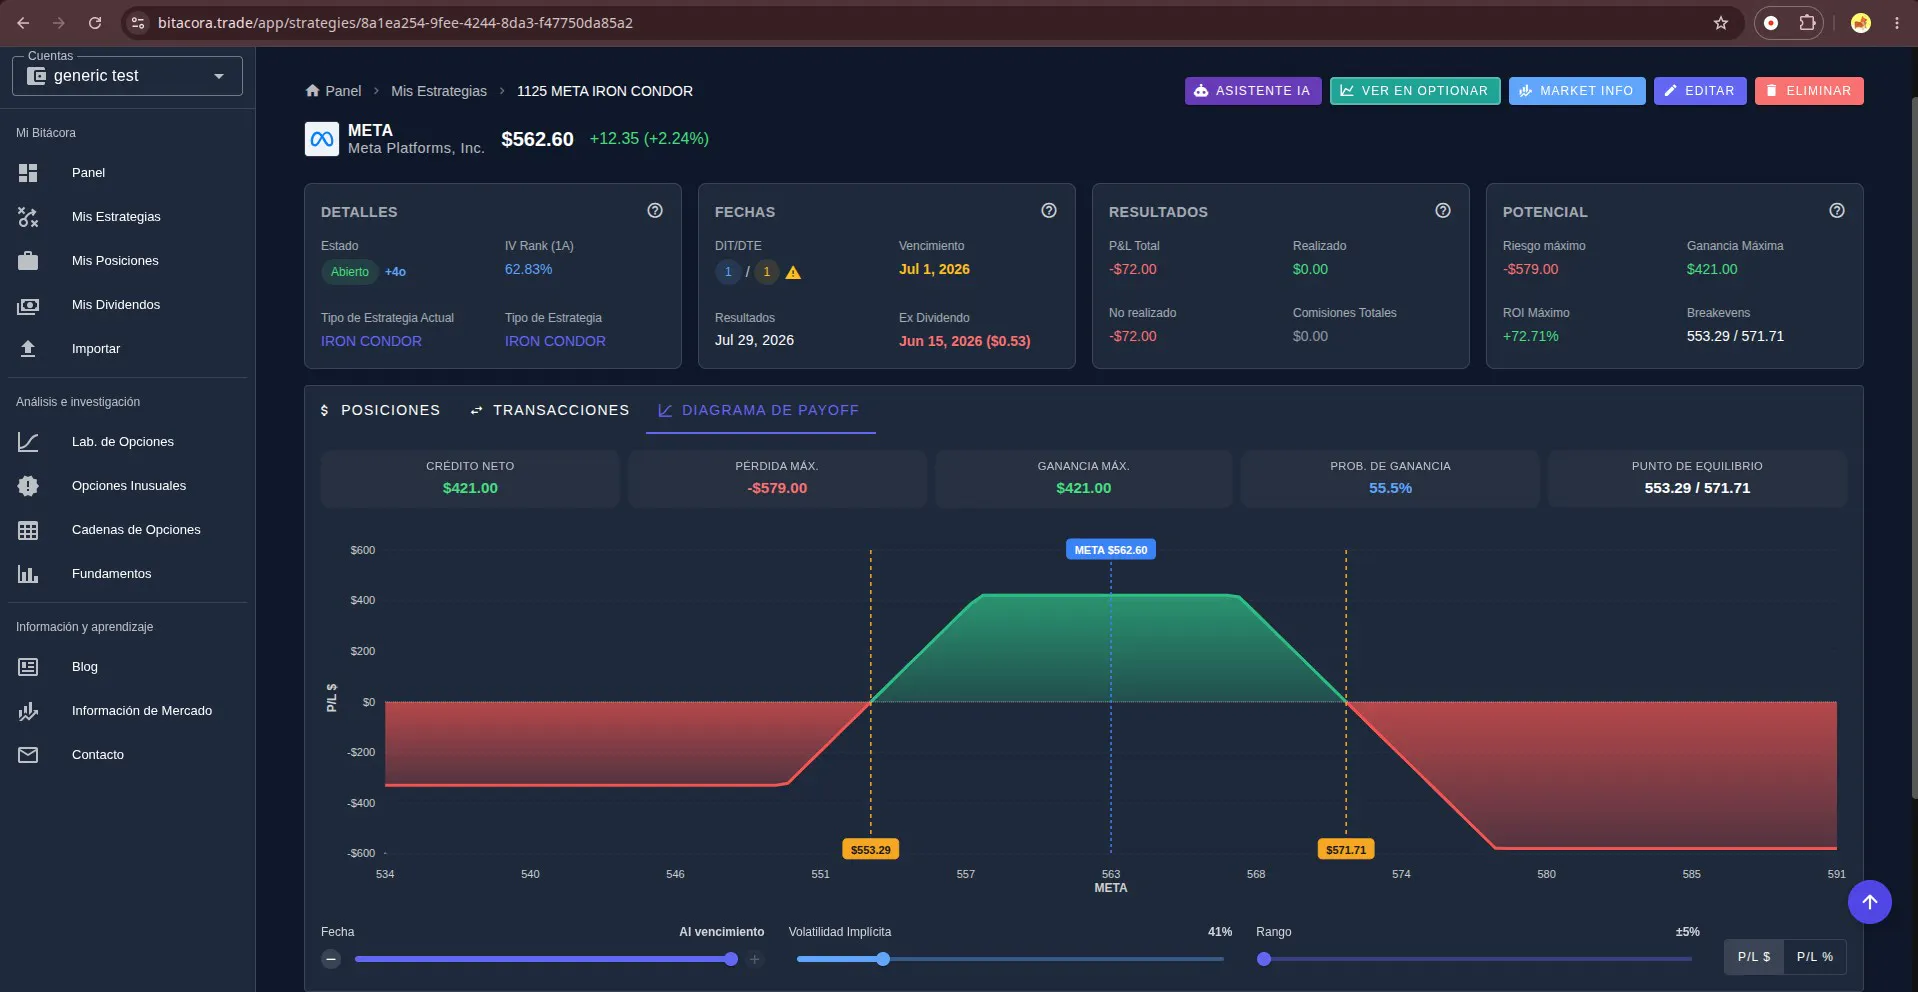The image size is (1918, 992).
Task: Bookmark this page with the star icon
Action: pos(1721,23)
